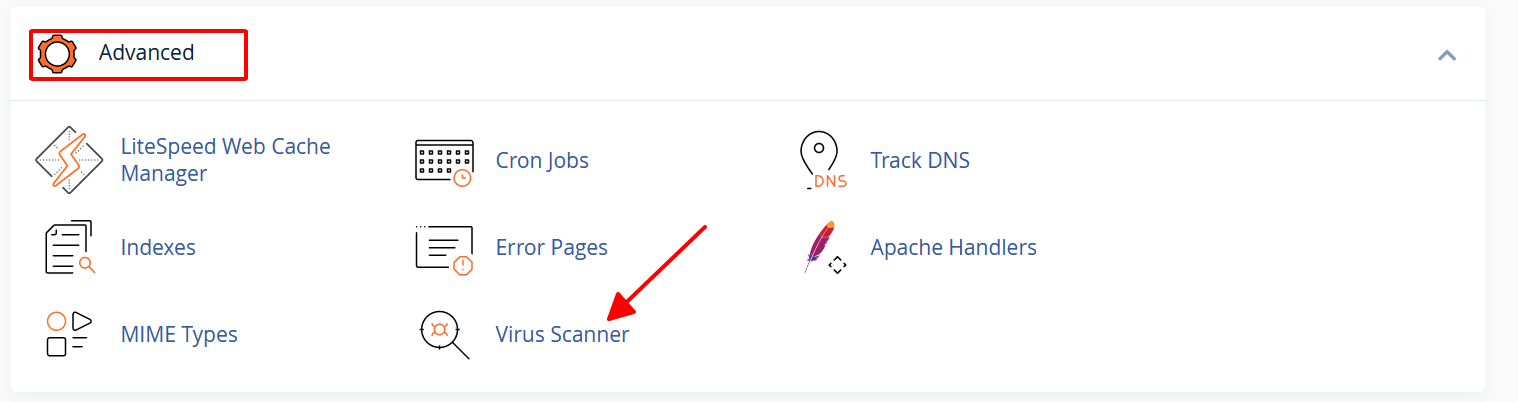Select the Track DNS pin icon
The height and width of the screenshot is (402, 1518).
pyautogui.click(x=824, y=161)
